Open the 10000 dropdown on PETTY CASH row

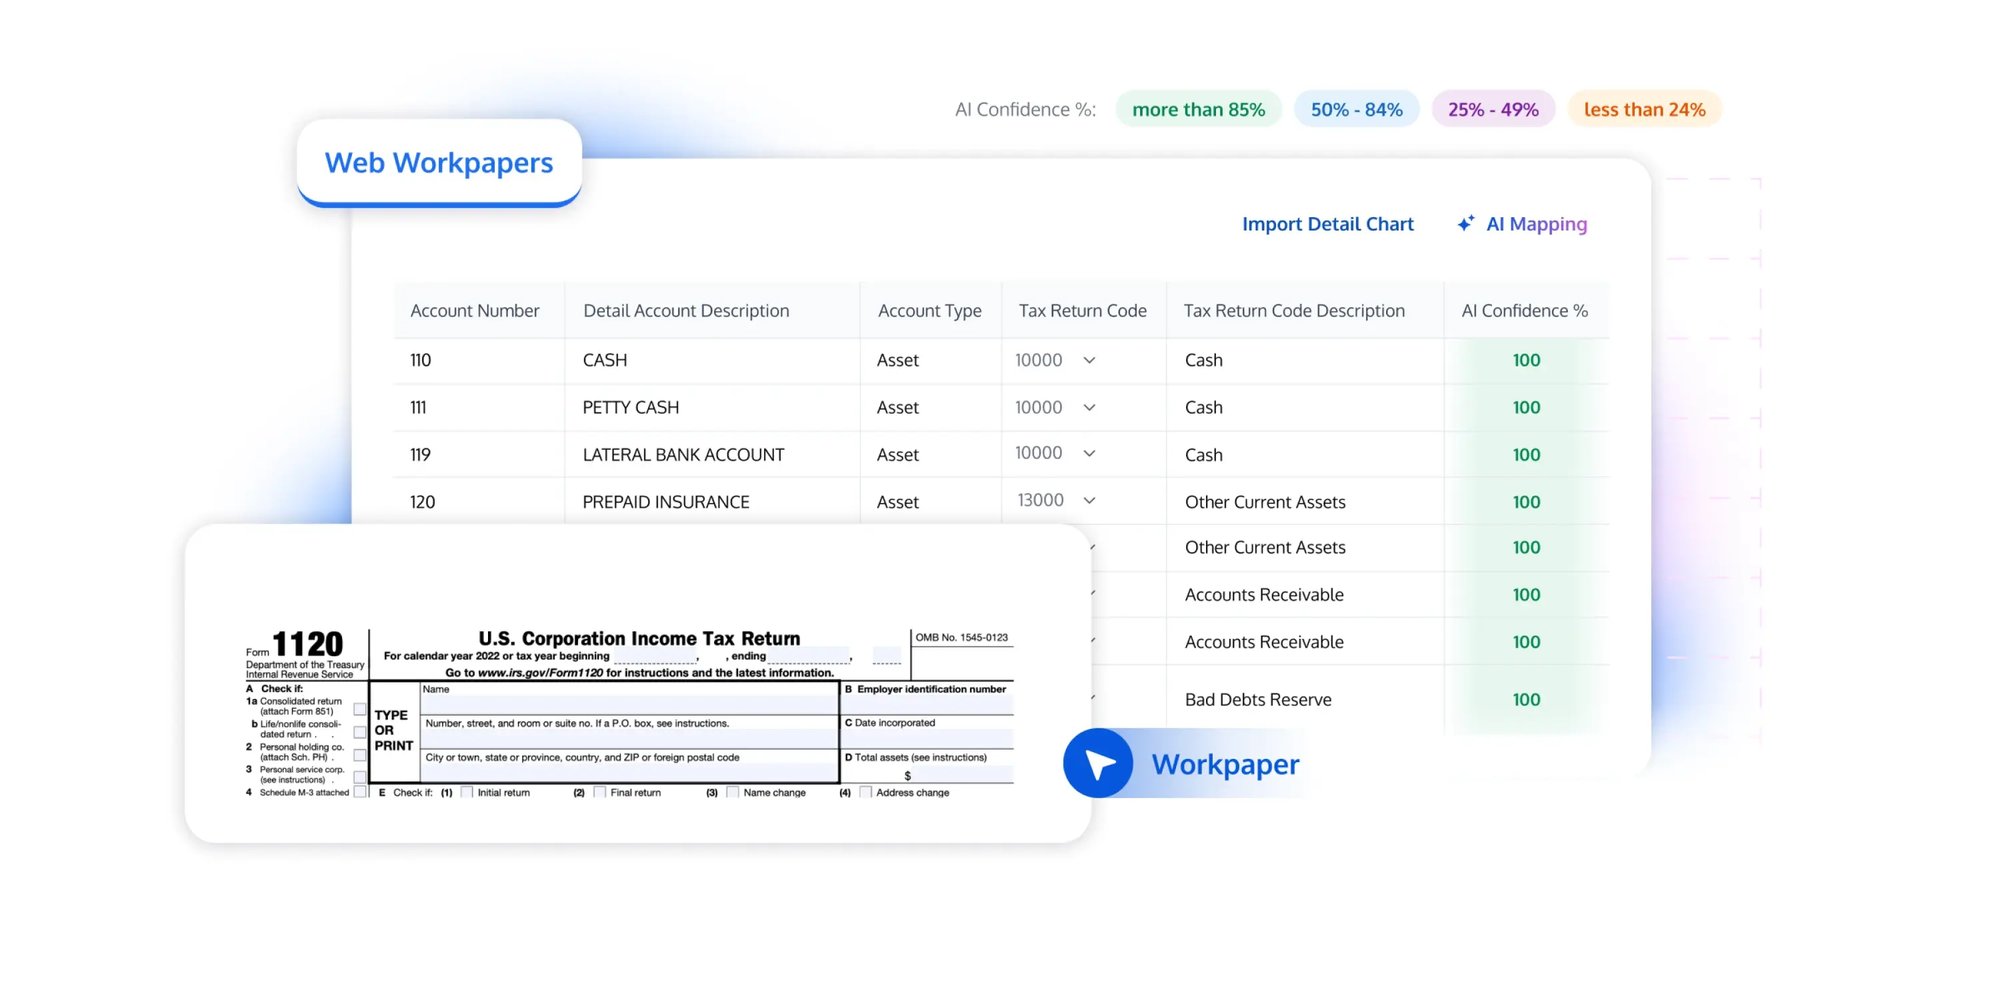tap(1090, 407)
